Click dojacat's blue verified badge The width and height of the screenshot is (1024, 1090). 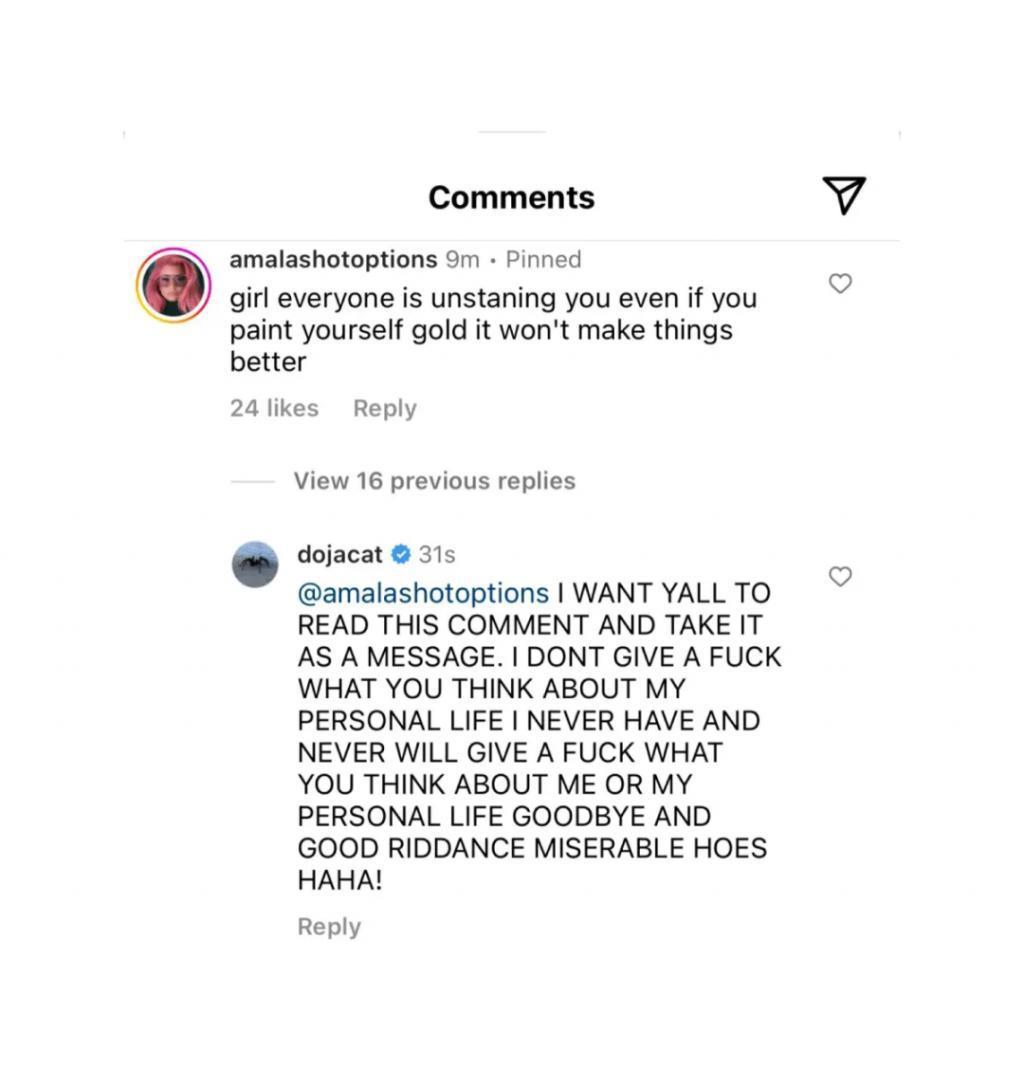pos(401,553)
